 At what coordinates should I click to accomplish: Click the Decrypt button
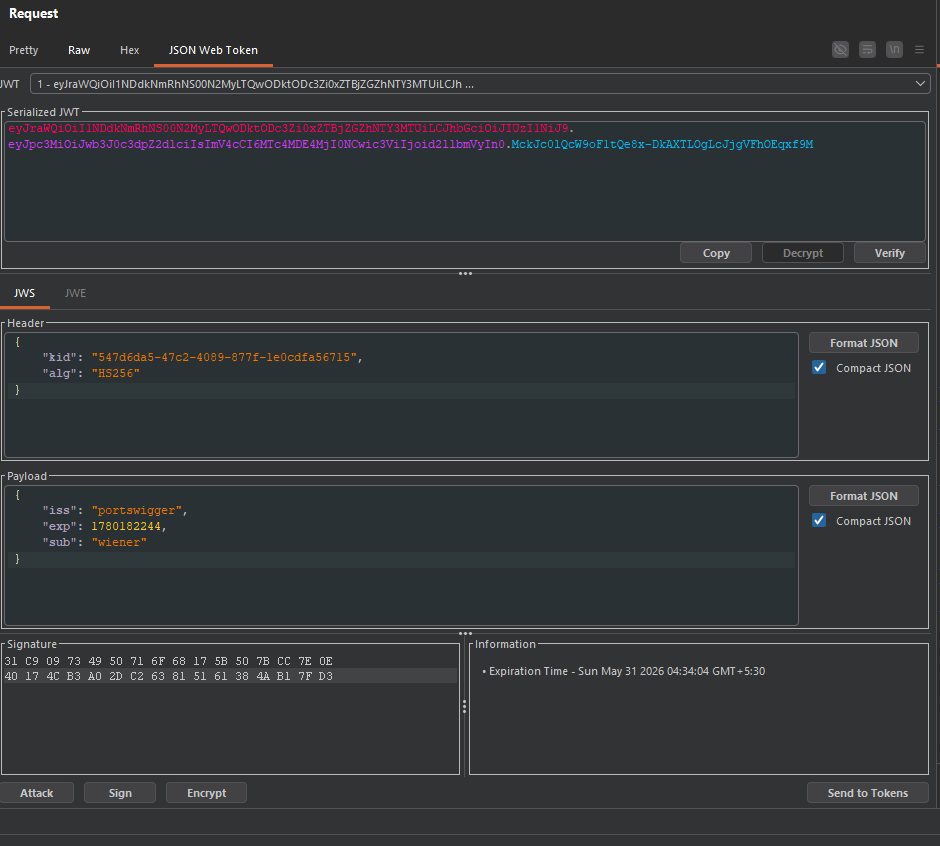point(803,253)
